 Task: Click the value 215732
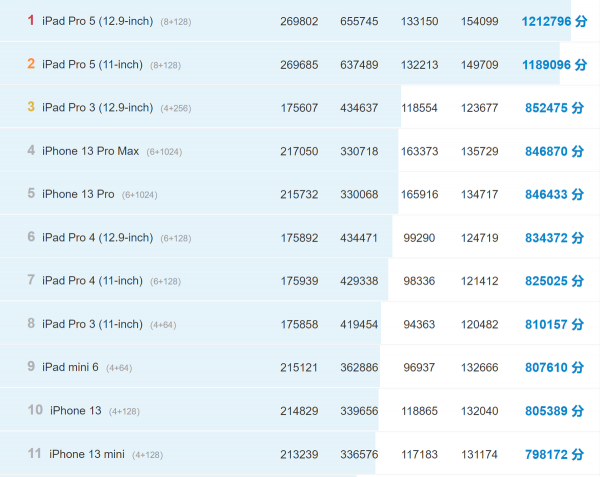[299, 195]
